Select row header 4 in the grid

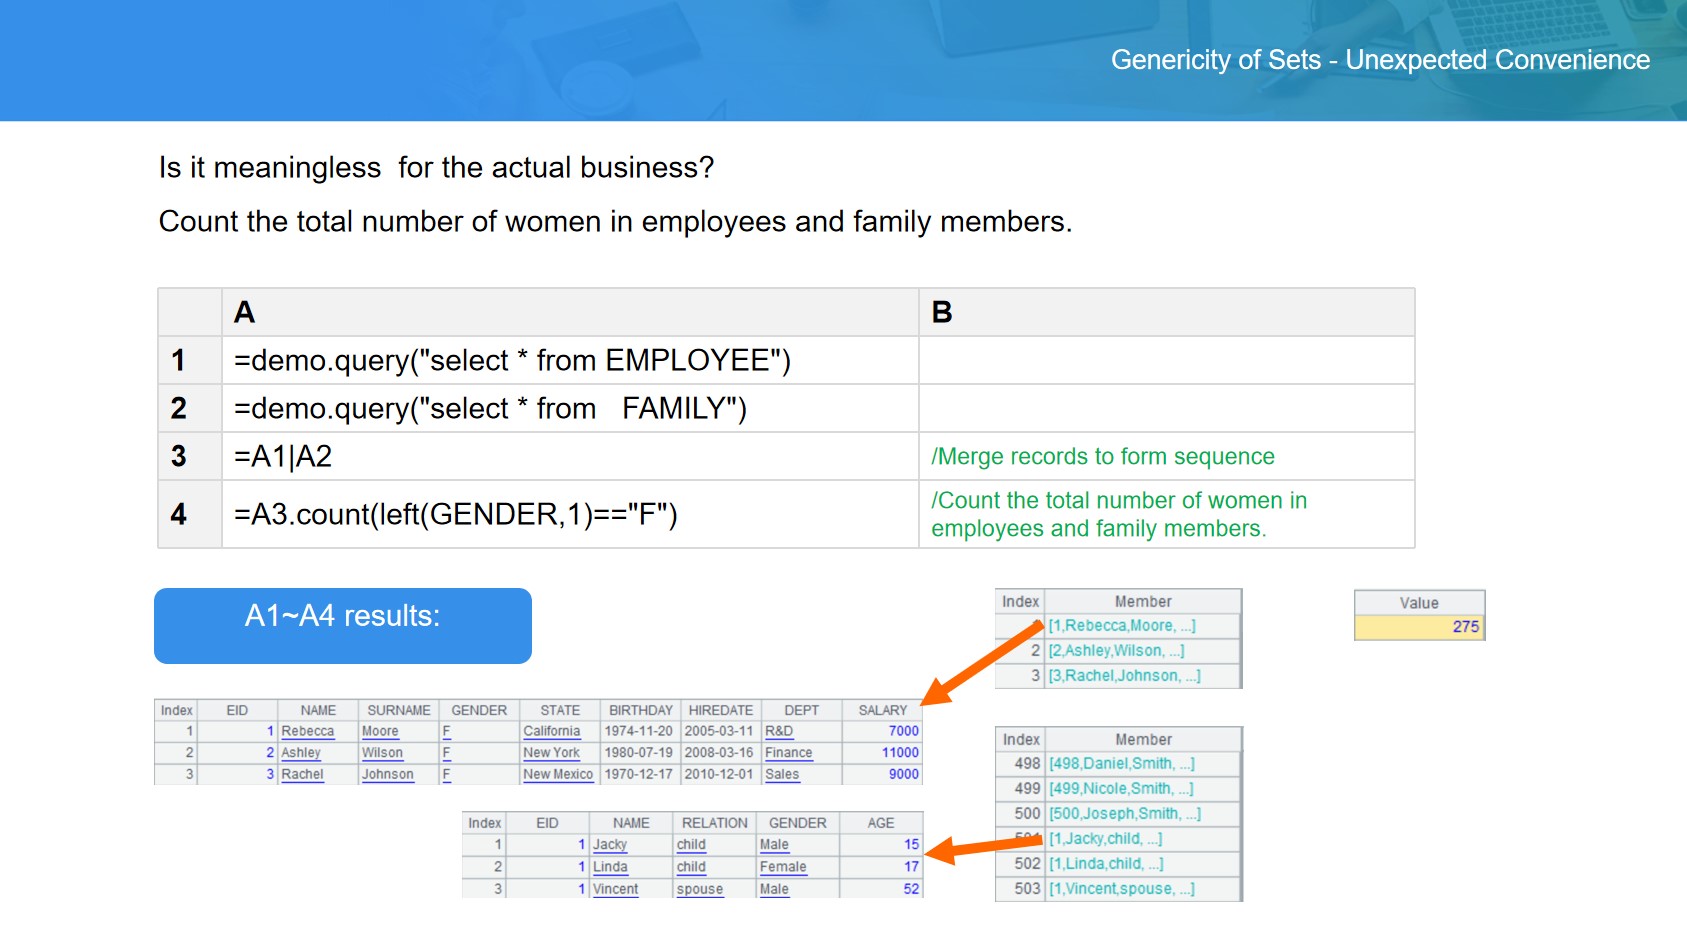[189, 514]
